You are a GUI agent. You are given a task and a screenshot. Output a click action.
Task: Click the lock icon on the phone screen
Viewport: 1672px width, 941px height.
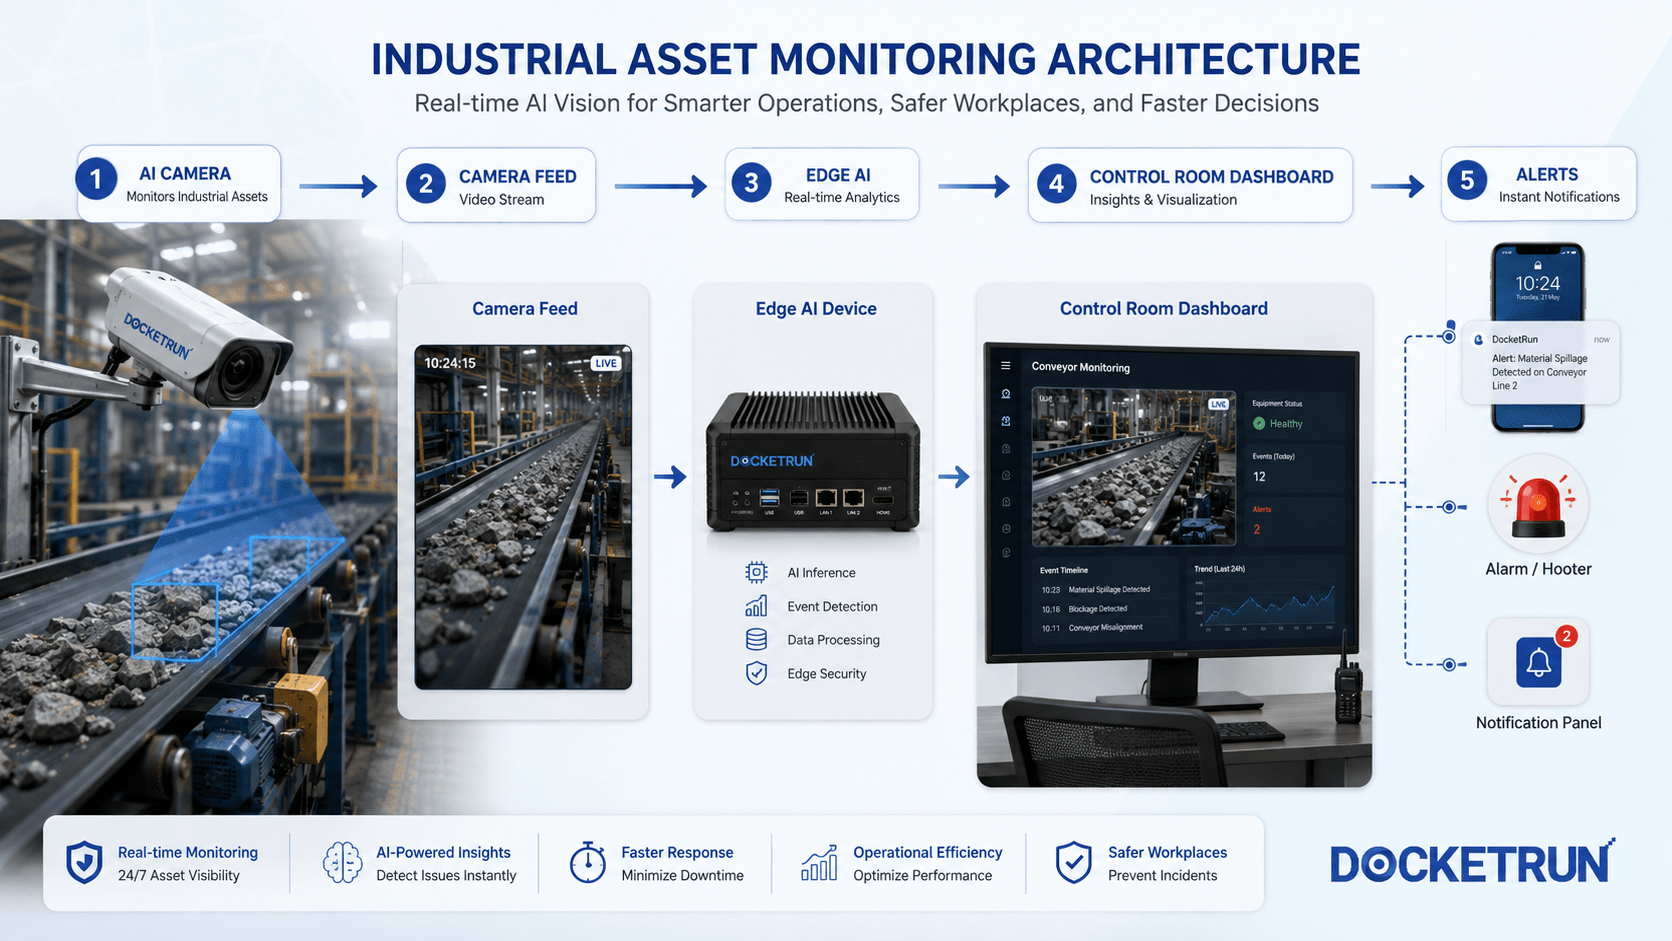pyautogui.click(x=1538, y=265)
